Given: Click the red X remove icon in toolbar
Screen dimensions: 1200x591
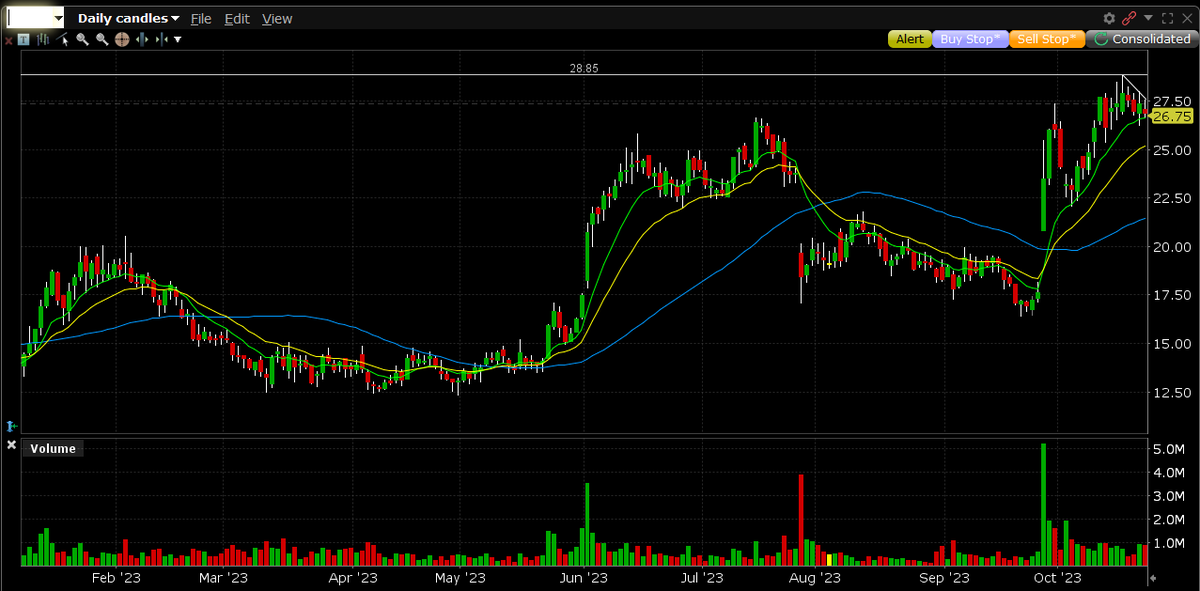Looking at the screenshot, I should click(8, 40).
